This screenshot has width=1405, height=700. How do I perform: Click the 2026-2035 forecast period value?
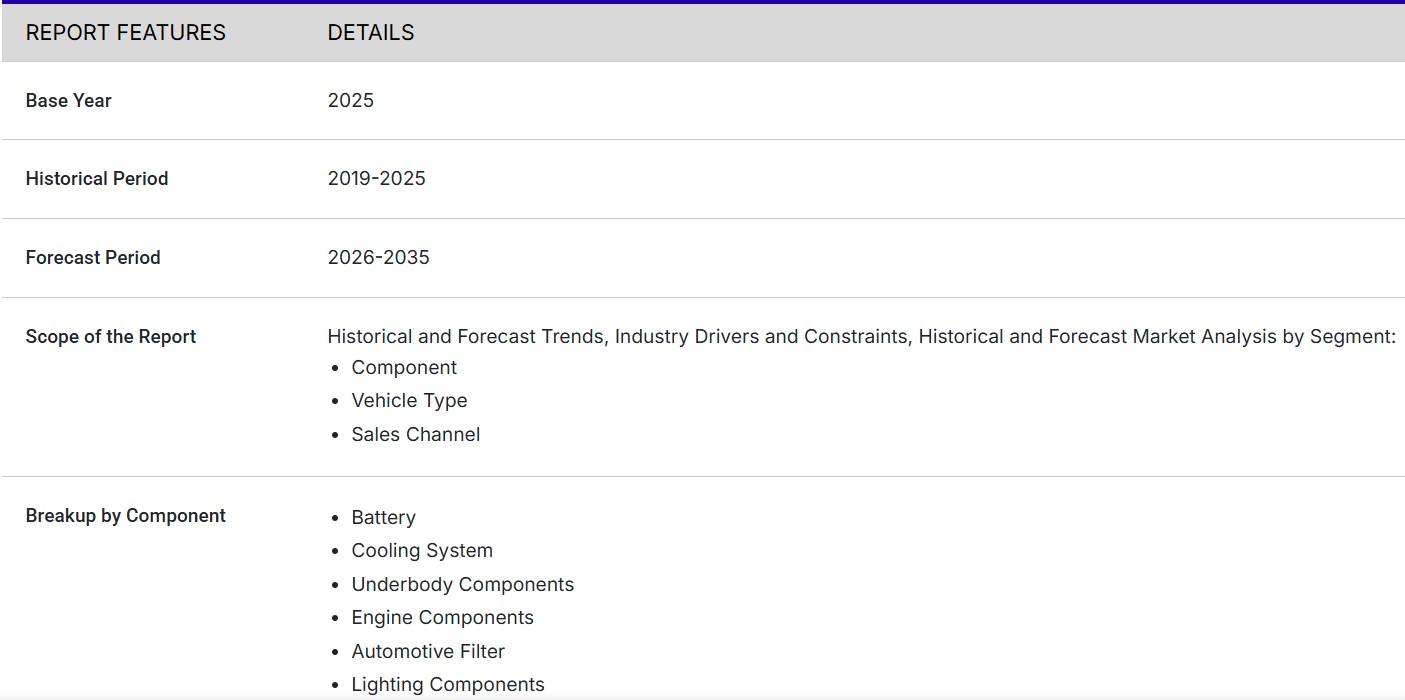click(378, 258)
